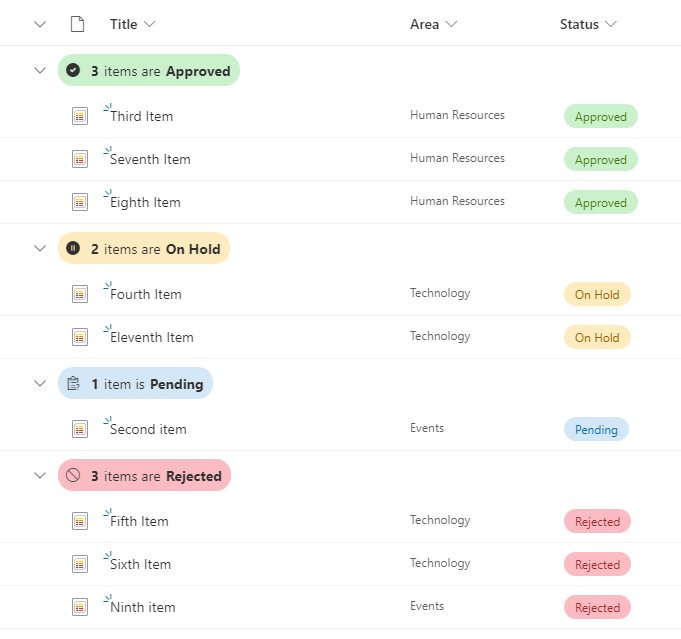The height and width of the screenshot is (639, 681).
Task: Click the Approved status pill for Third Item
Action: pyautogui.click(x=601, y=116)
